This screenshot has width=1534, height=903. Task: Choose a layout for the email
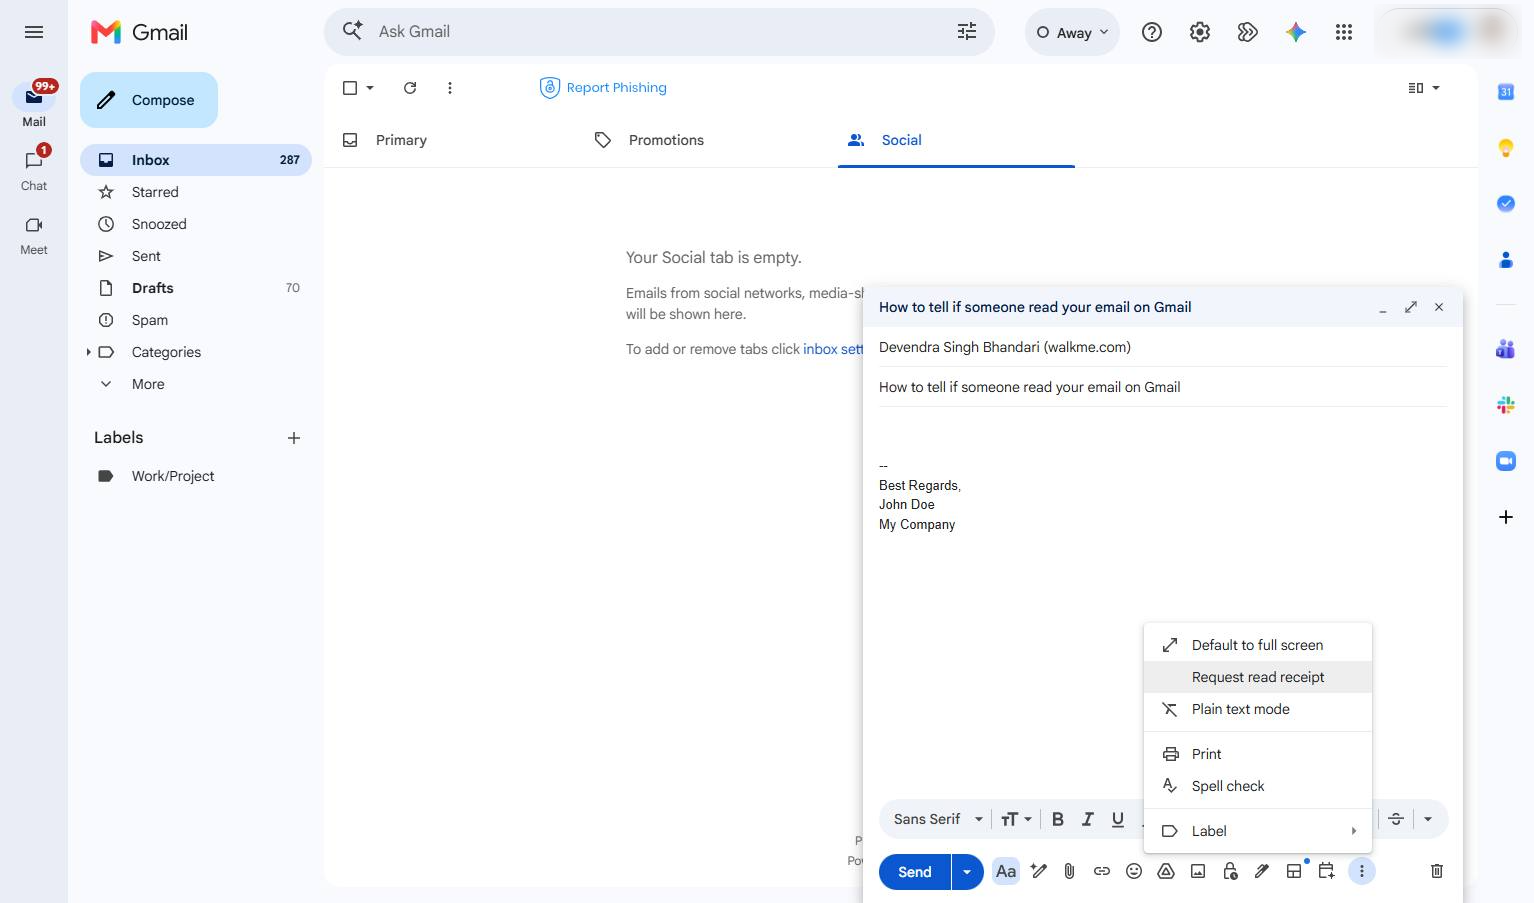[1294, 871]
